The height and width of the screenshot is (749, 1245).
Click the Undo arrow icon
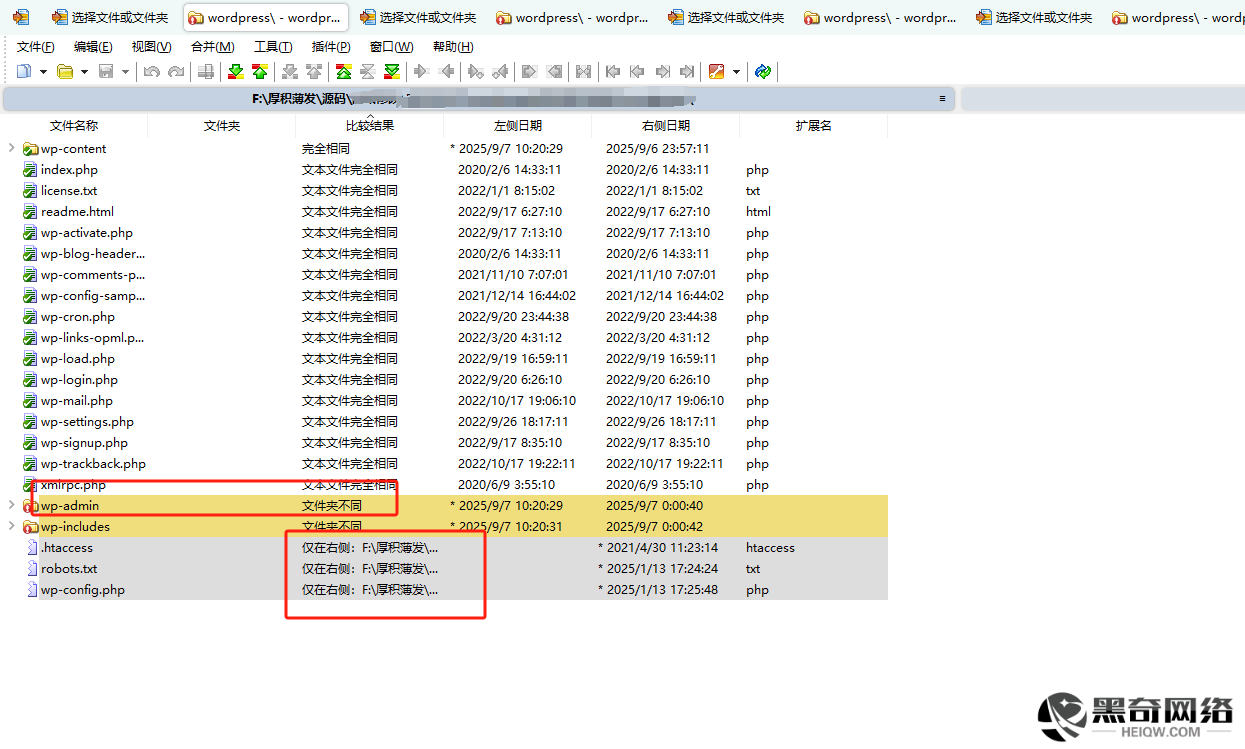pyautogui.click(x=152, y=71)
